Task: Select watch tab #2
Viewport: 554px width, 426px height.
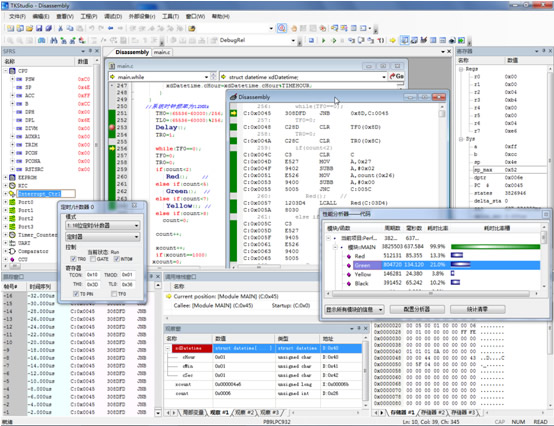Action: click(x=244, y=412)
